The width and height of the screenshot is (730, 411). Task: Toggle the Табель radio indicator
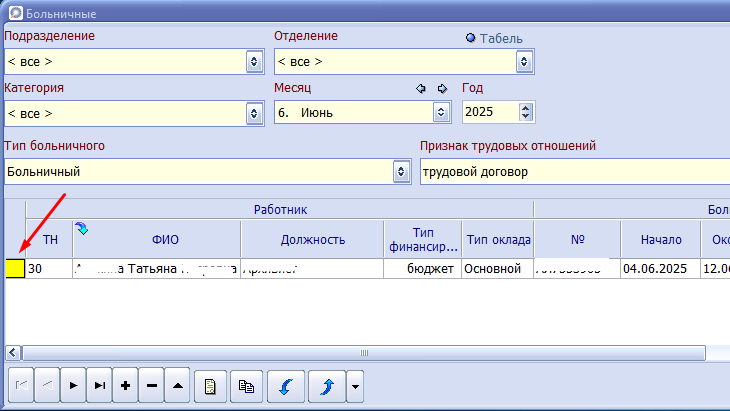click(471, 38)
